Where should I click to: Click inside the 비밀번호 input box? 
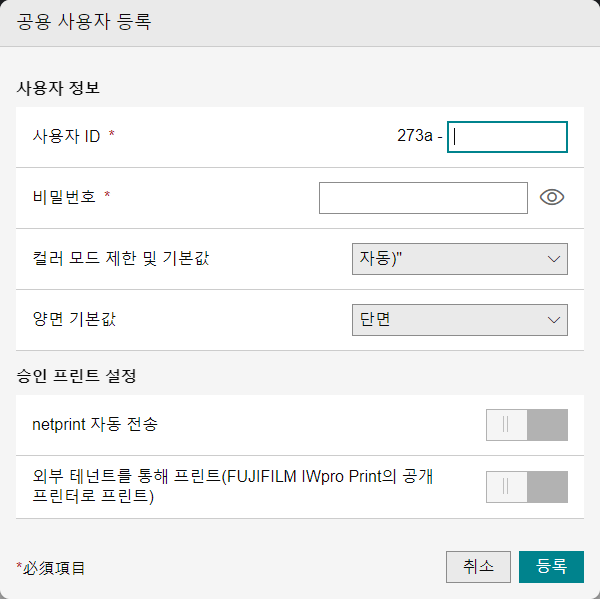coord(423,198)
